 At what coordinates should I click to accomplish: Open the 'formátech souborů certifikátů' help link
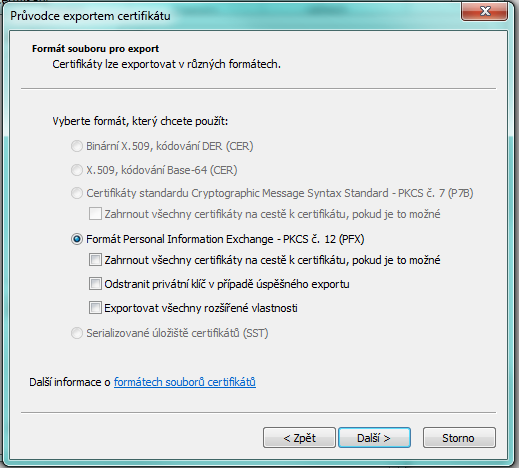pyautogui.click(x=185, y=382)
